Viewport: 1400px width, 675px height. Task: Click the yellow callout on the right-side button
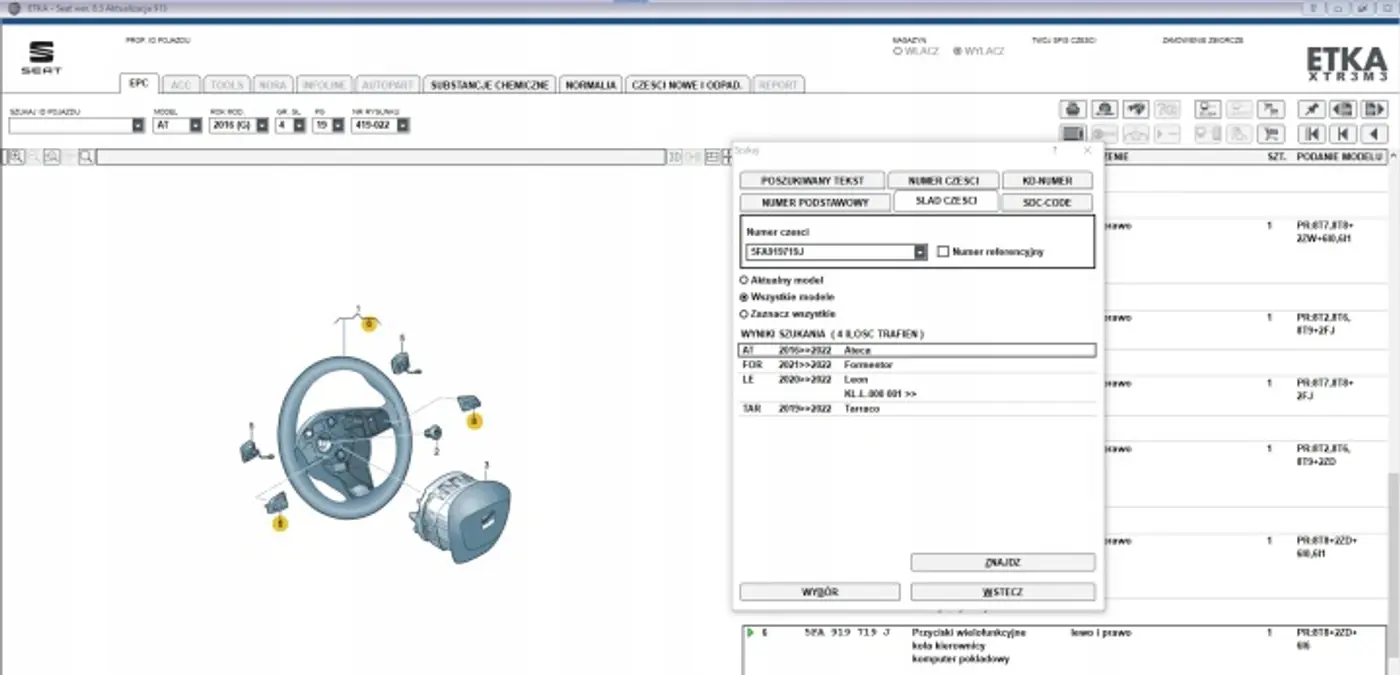(x=475, y=422)
